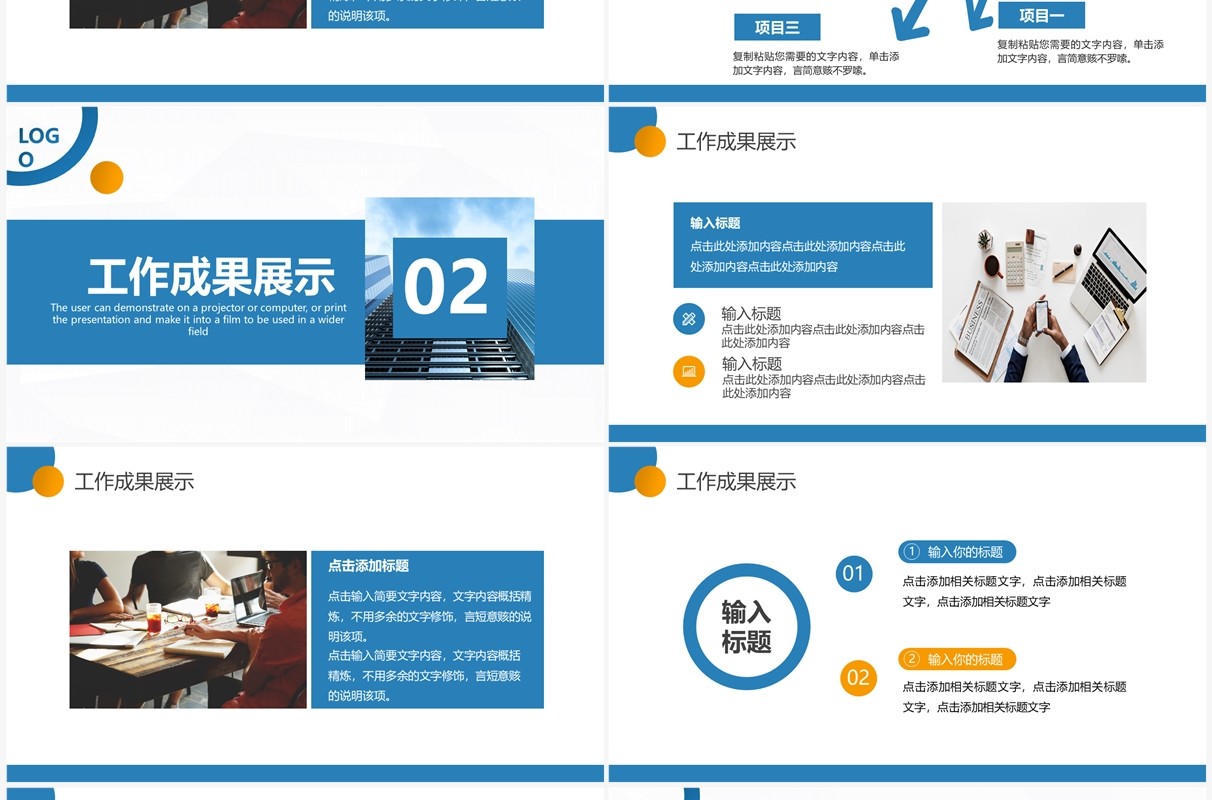Image resolution: width=1212 pixels, height=800 pixels.
Task: Click the orange pill ② 输入你的标题
Action: pyautogui.click(x=957, y=659)
